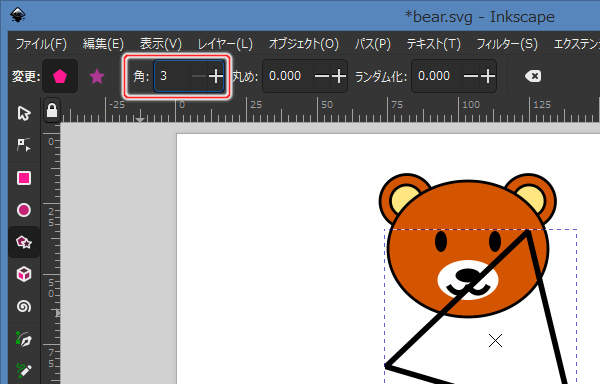Click the bear's left eye on canvas
The image size is (600, 384).
(x=441, y=241)
